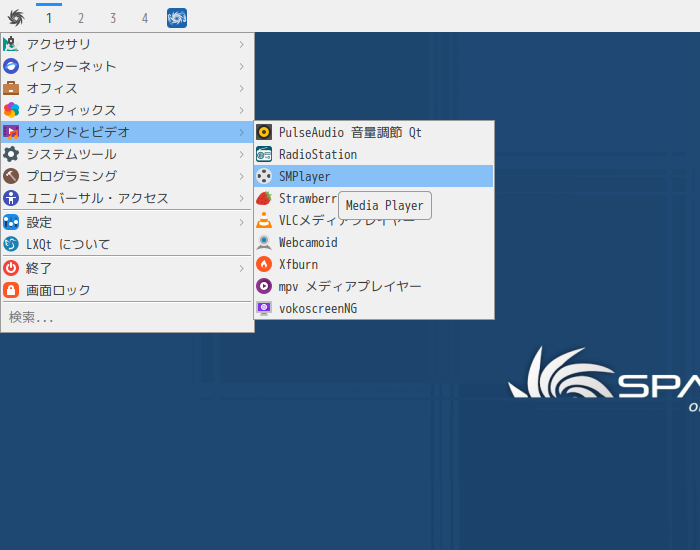Screen dimensions: 700x550
Task: Open the グラフィックス menu category
Action: coord(127,110)
